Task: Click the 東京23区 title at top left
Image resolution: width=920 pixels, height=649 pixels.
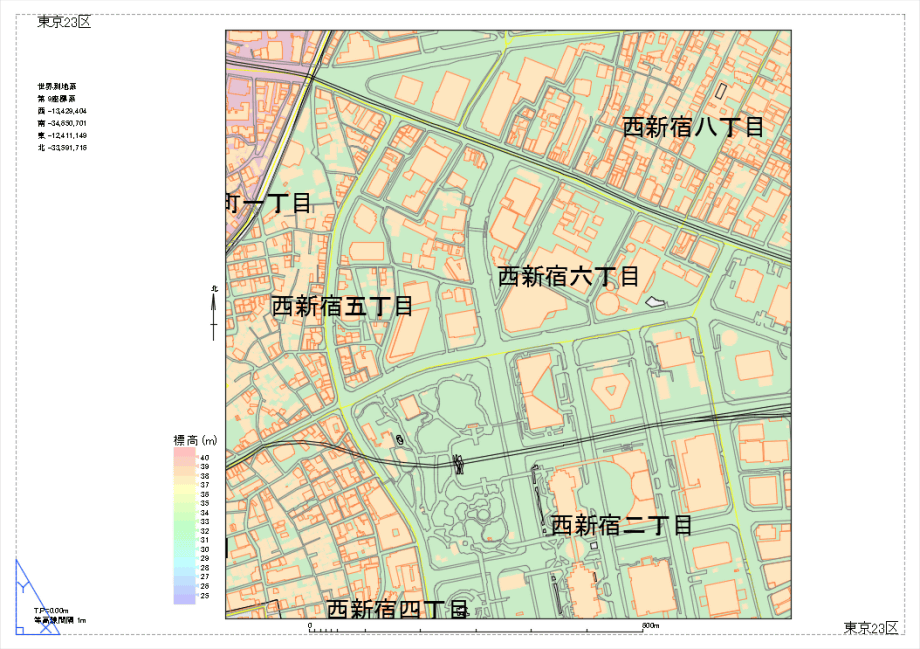Action: [64, 22]
